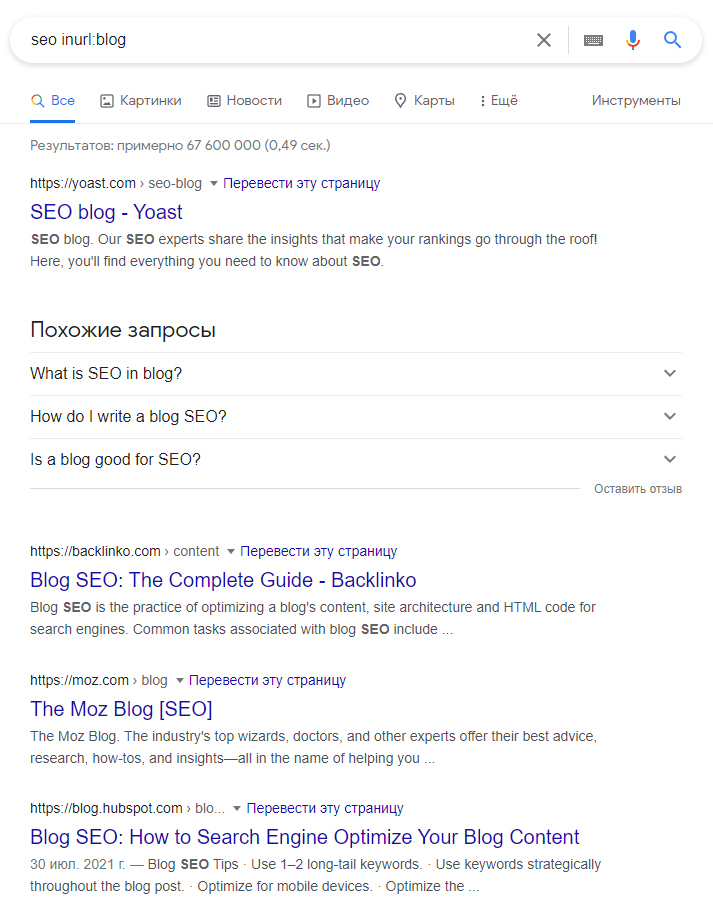Image resolution: width=713 pixels, height=901 pixels.
Task: Start voice search with microphone icon
Action: pyautogui.click(x=632, y=40)
